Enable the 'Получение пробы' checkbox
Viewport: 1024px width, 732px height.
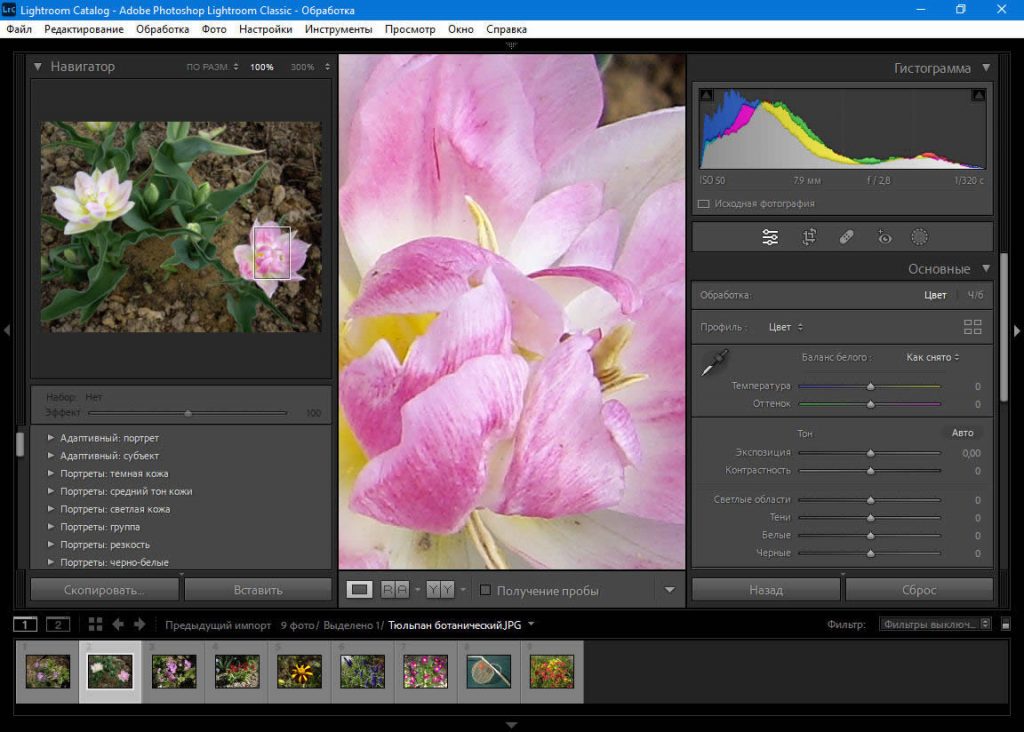click(485, 590)
